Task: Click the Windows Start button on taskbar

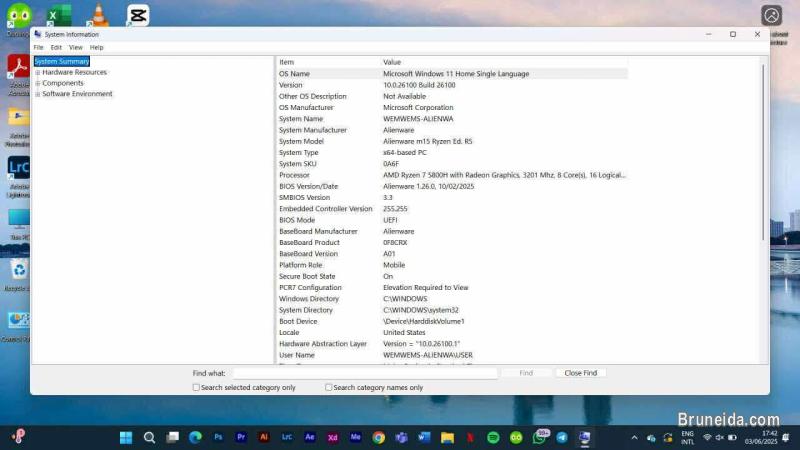Action: [126, 437]
